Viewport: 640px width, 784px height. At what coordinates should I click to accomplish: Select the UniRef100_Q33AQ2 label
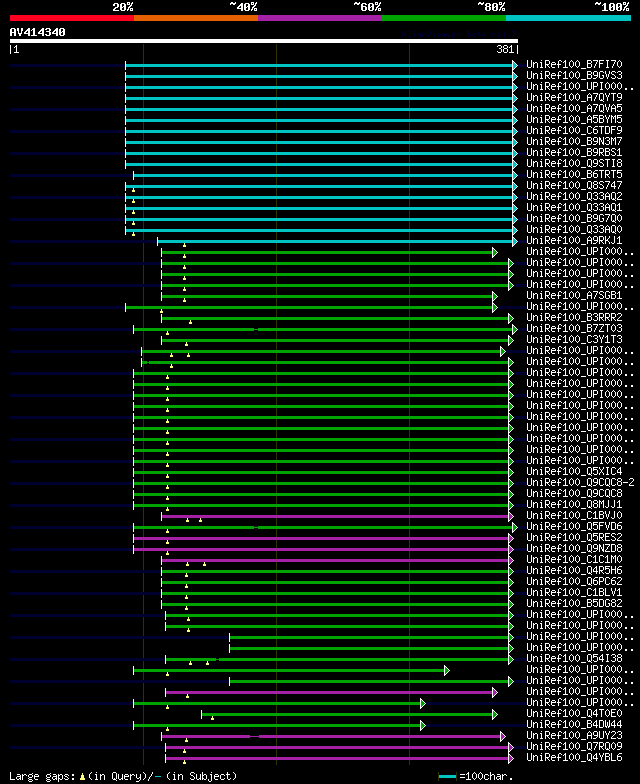point(574,196)
